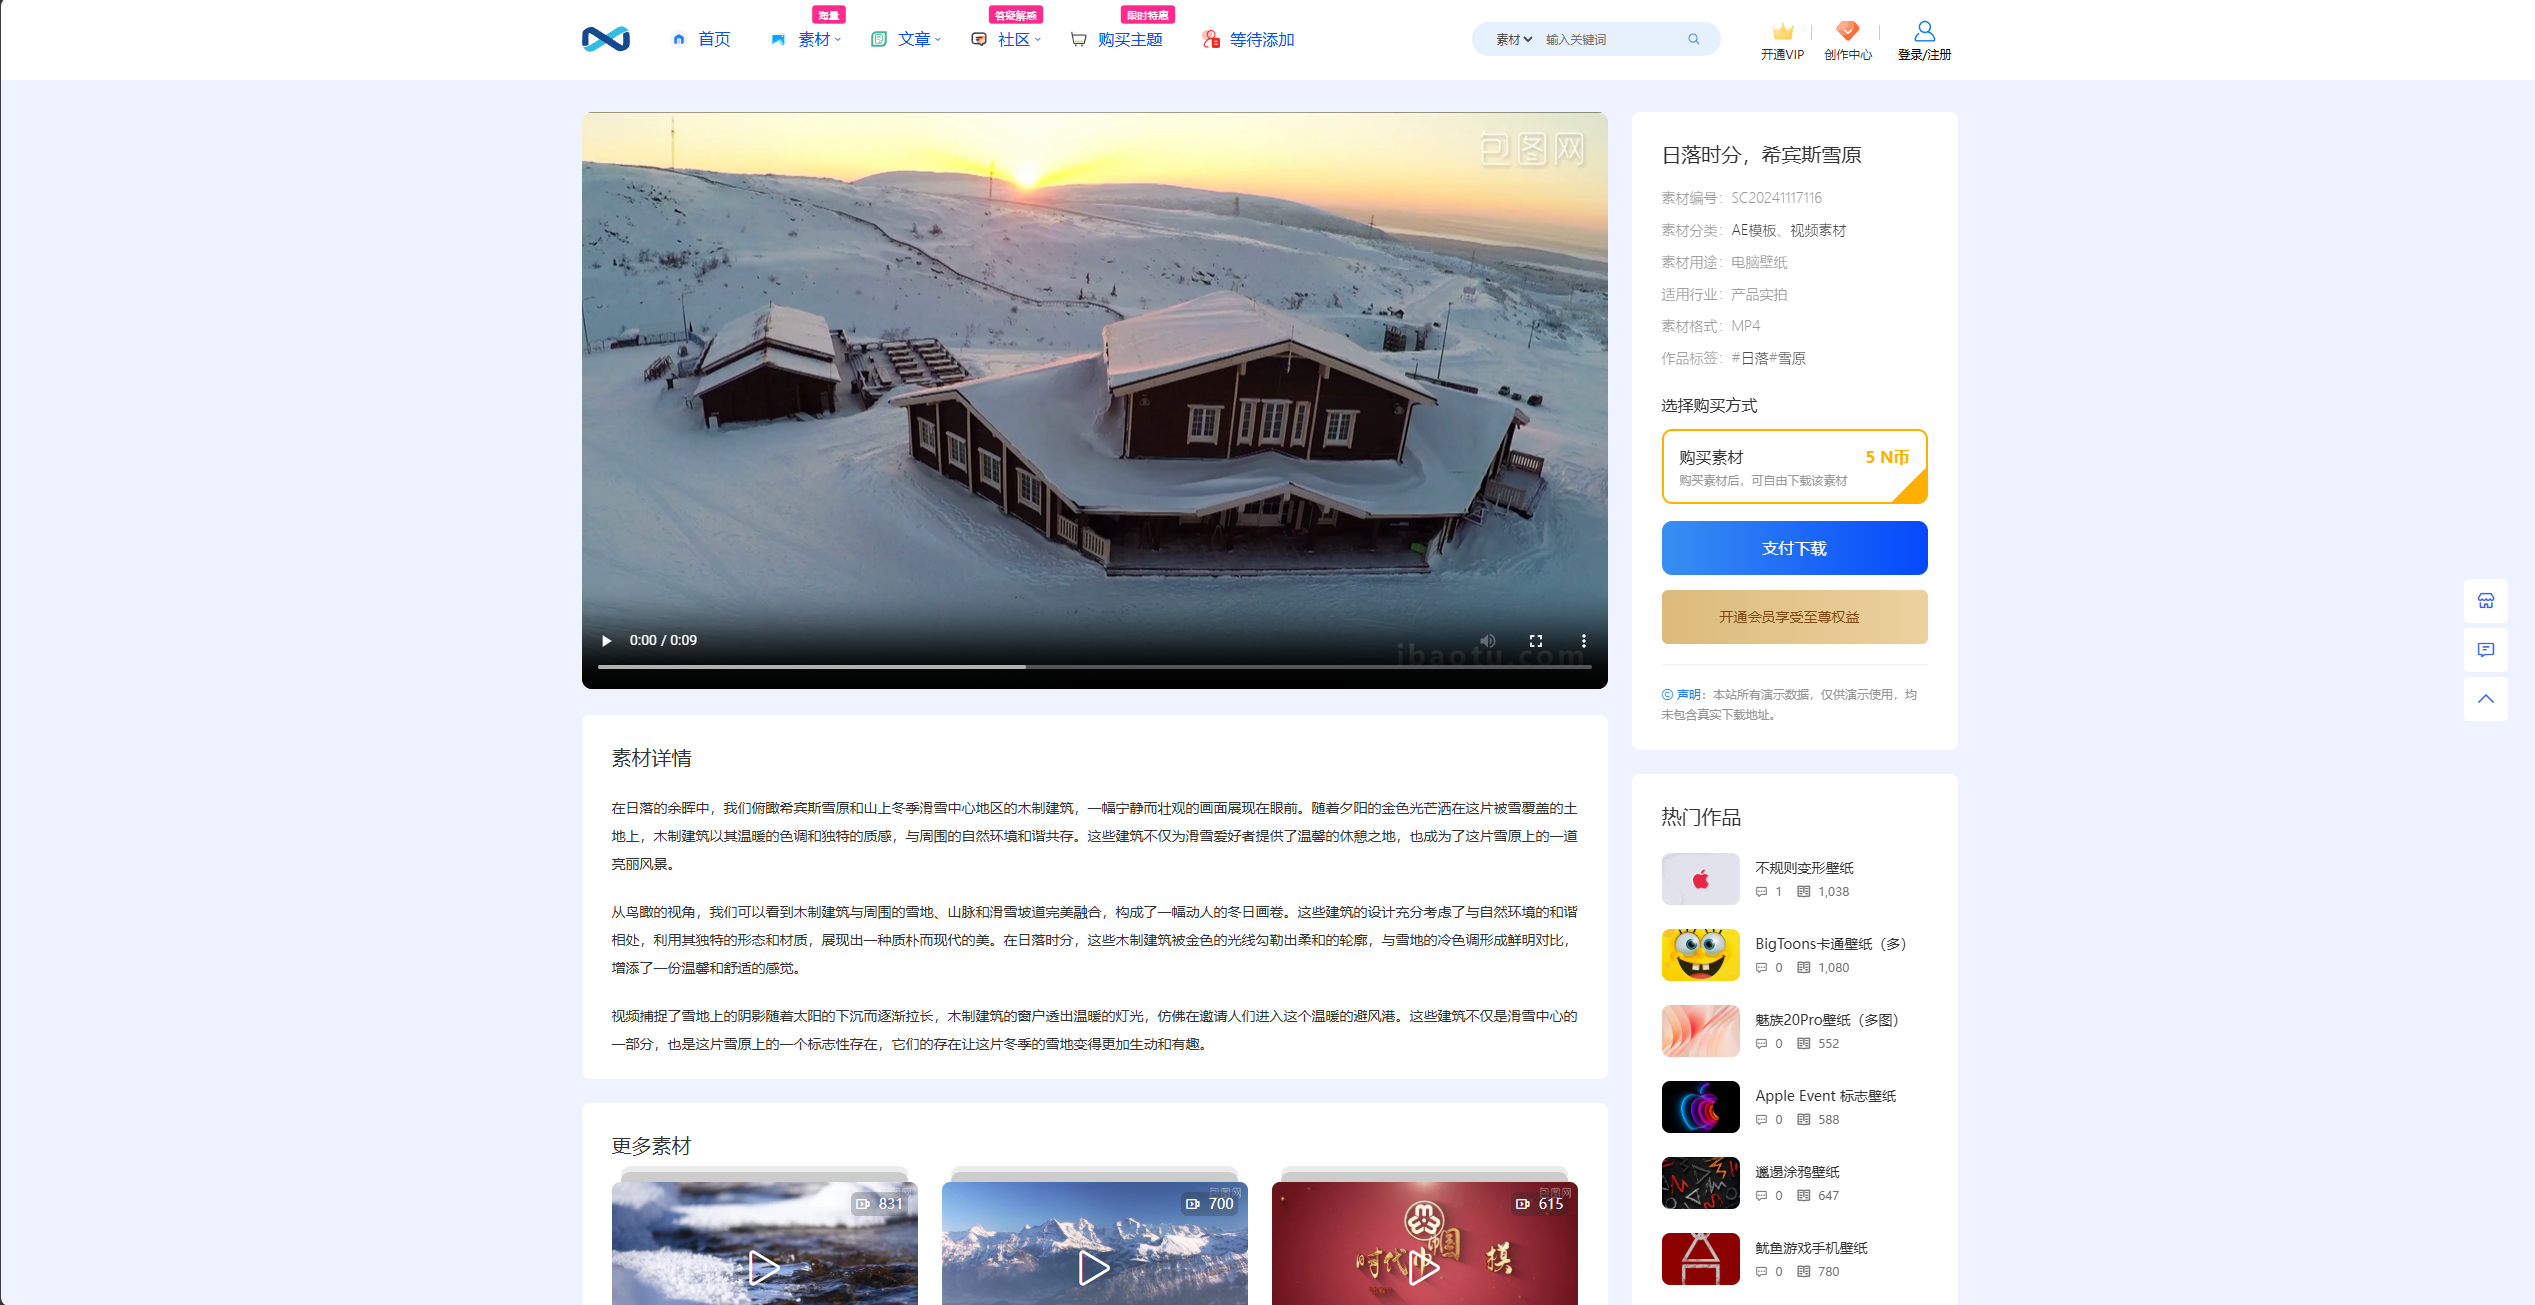Open the 等待添加 menu item

(x=1249, y=39)
